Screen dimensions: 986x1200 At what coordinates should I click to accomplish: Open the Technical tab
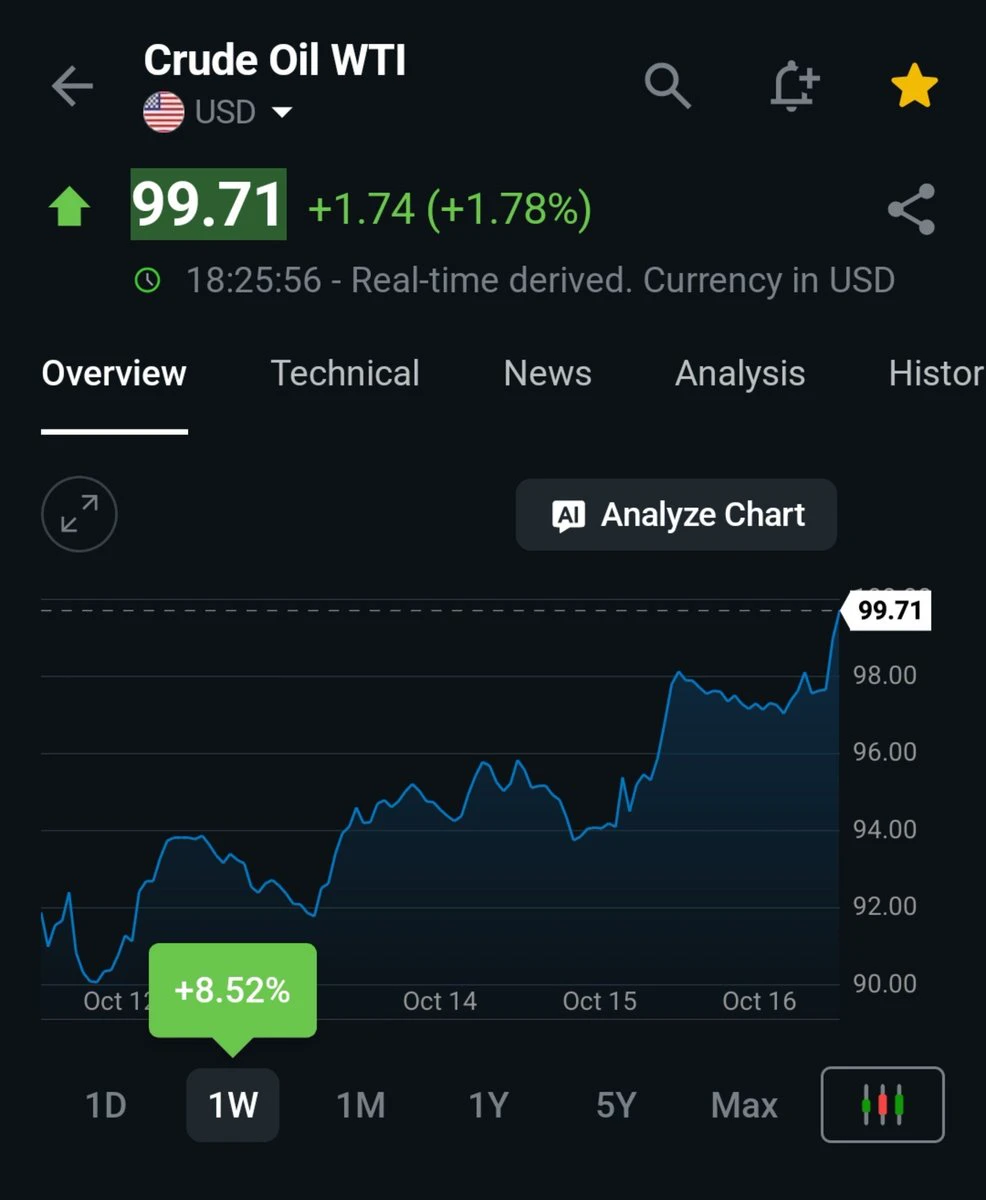click(345, 373)
